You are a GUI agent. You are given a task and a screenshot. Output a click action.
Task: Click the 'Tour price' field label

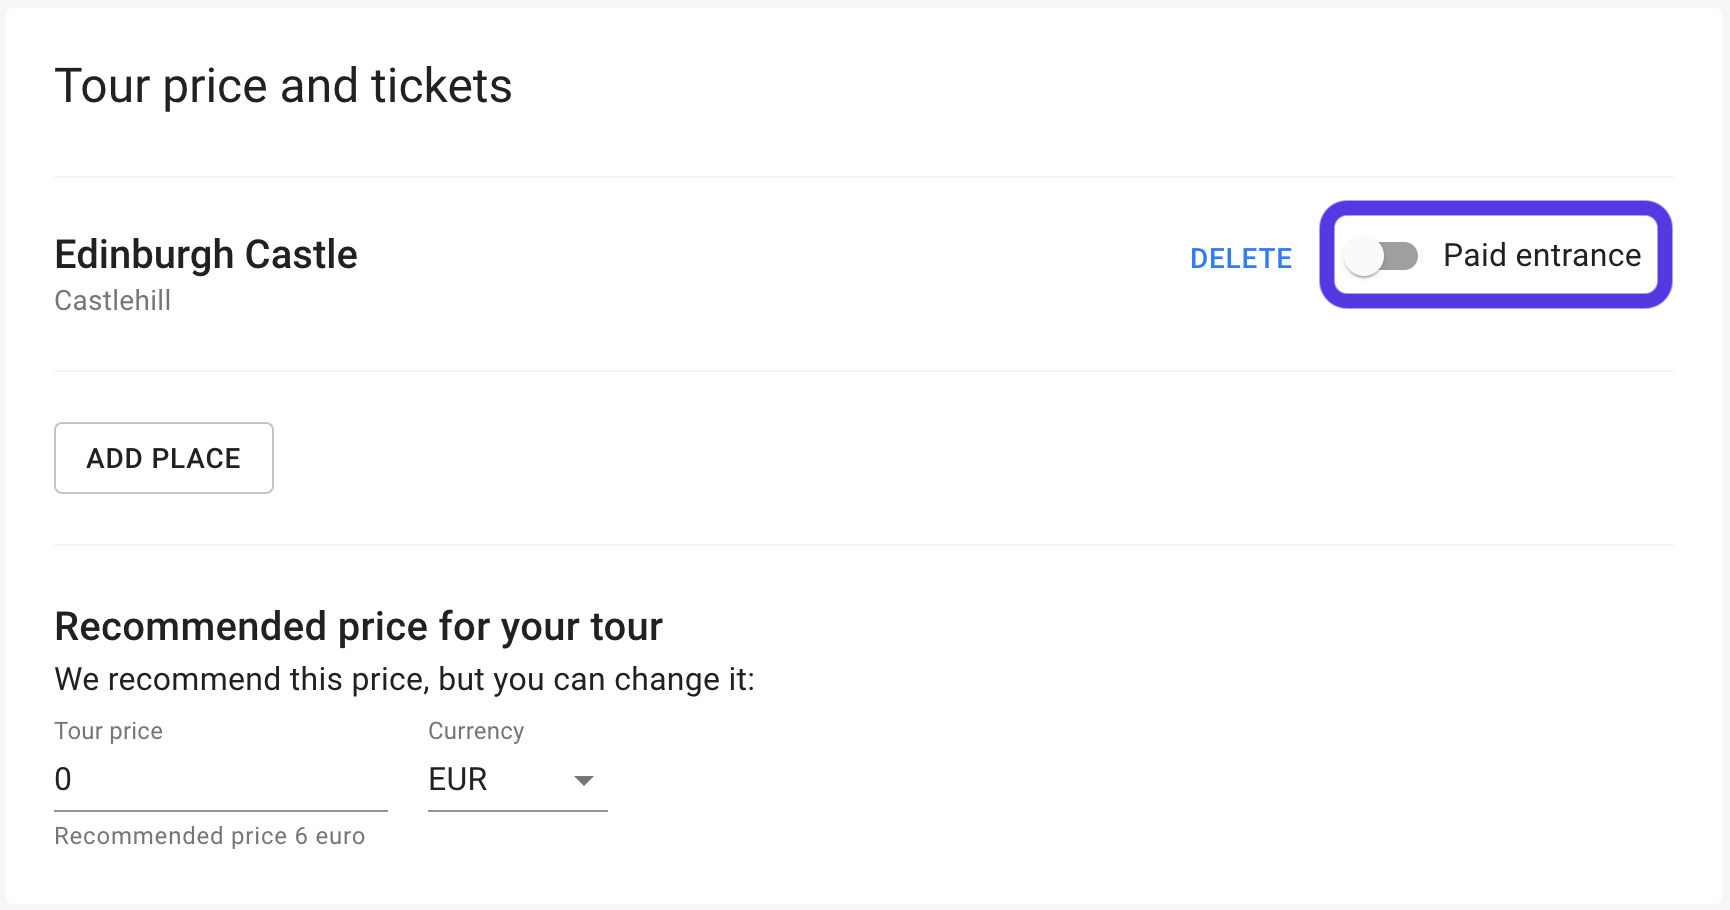(108, 731)
